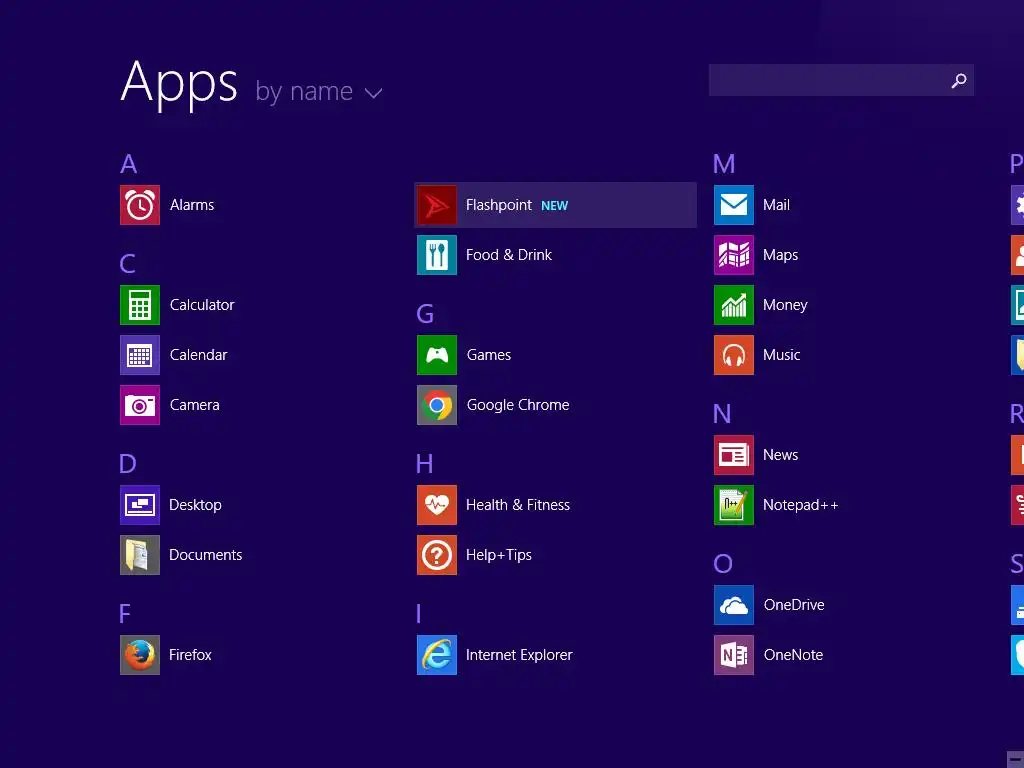The height and width of the screenshot is (768, 1024).
Task: Launch Notepad++ from its icon
Action: click(734, 505)
